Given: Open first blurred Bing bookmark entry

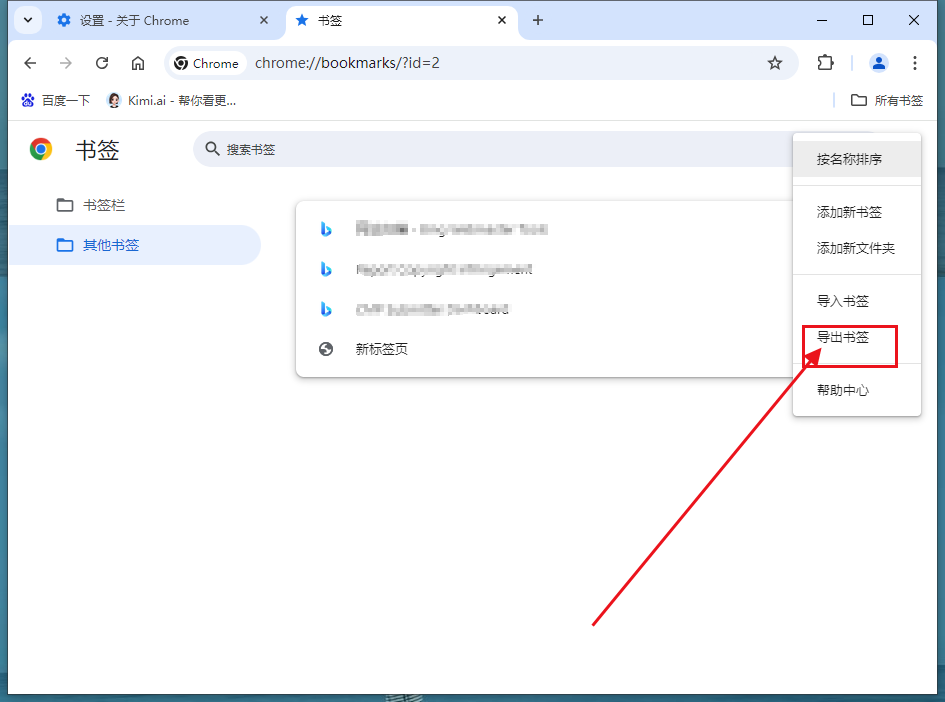Looking at the screenshot, I should 544,229.
